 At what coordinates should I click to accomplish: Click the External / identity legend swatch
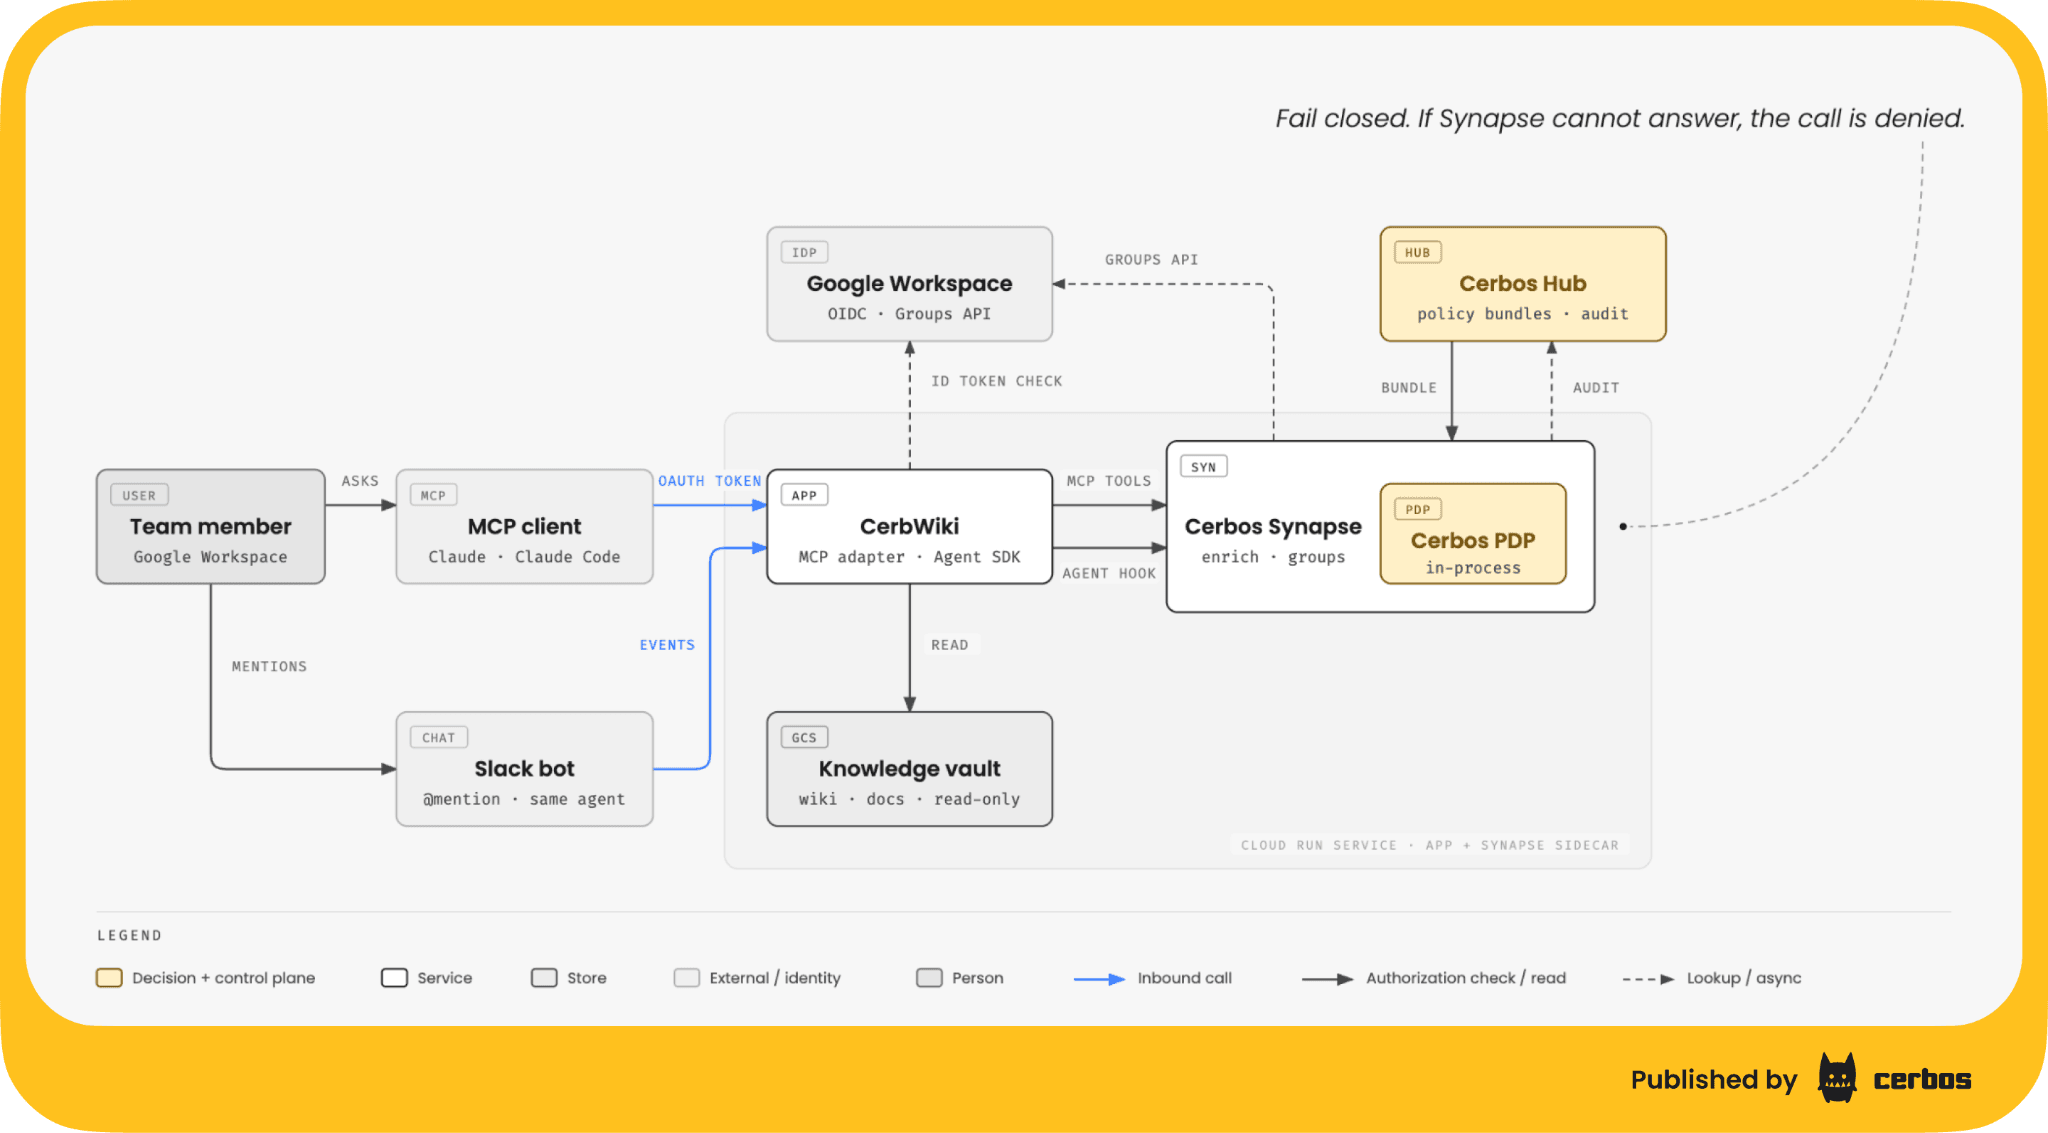(x=687, y=978)
